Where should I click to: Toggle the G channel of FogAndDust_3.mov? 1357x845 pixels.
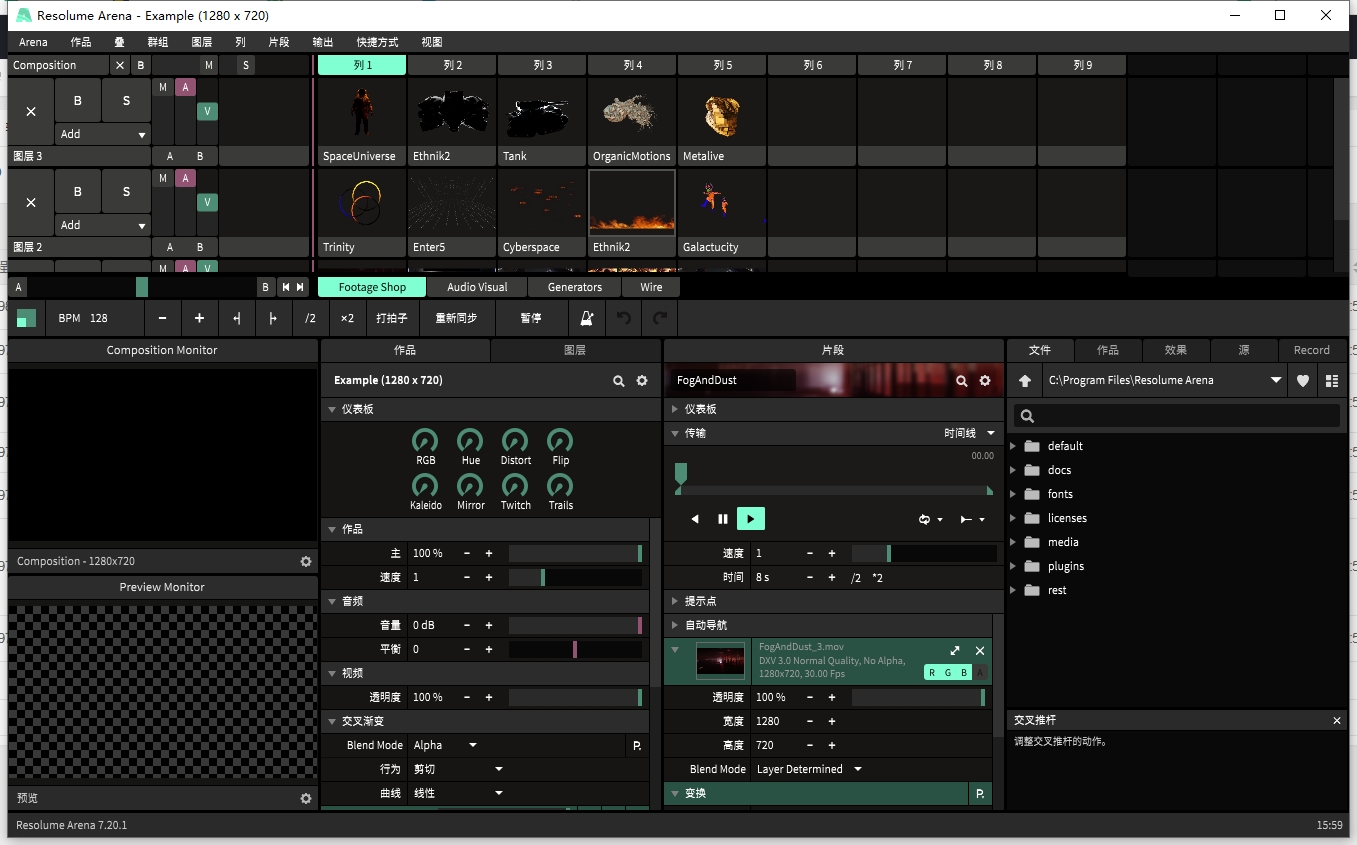tap(948, 673)
